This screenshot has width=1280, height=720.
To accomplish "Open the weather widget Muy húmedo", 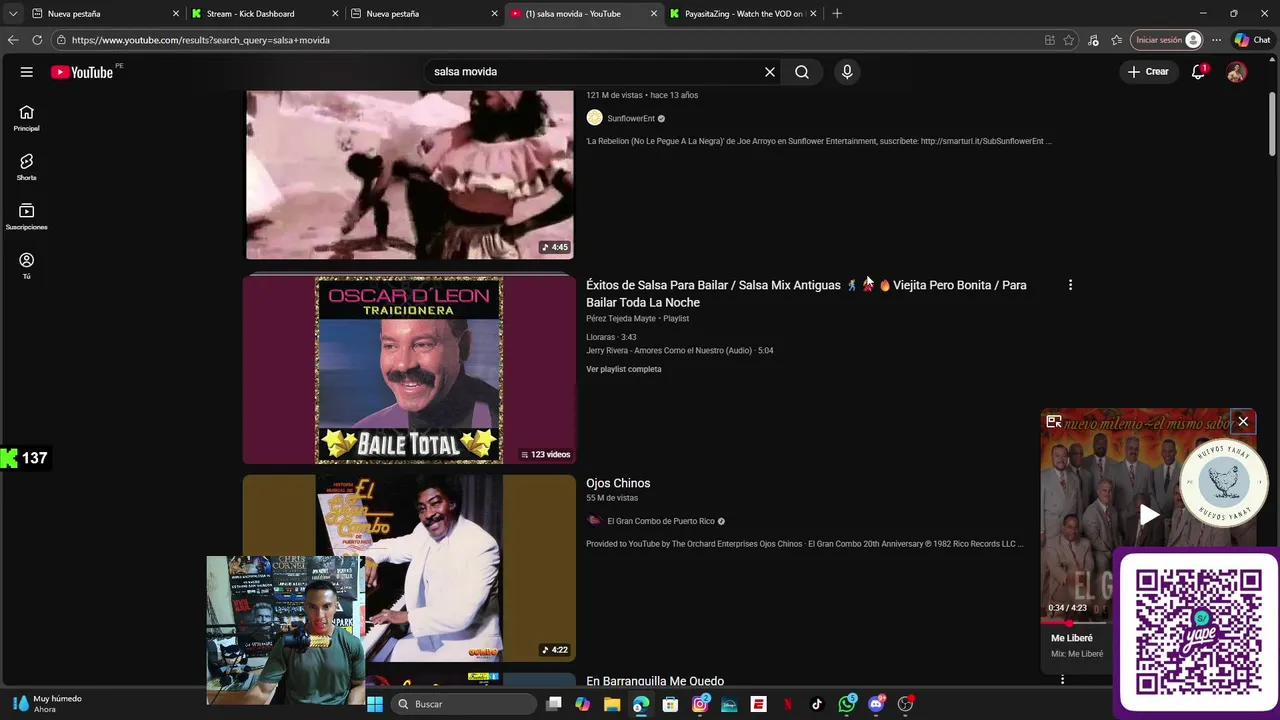I will click(48, 704).
